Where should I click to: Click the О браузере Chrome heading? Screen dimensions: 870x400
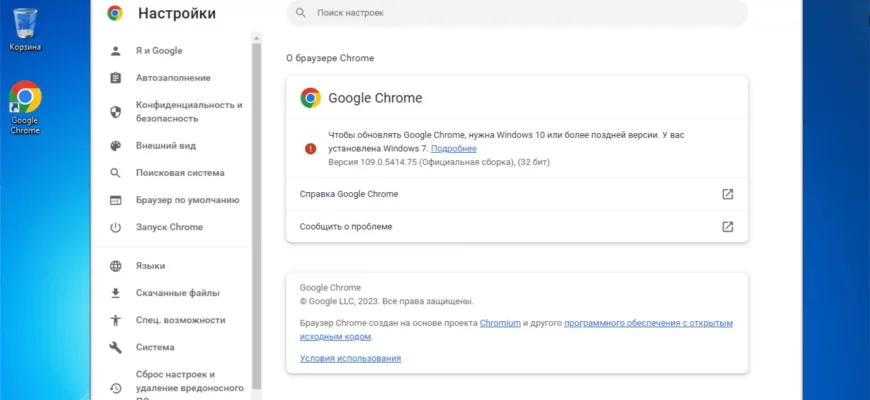(330, 58)
